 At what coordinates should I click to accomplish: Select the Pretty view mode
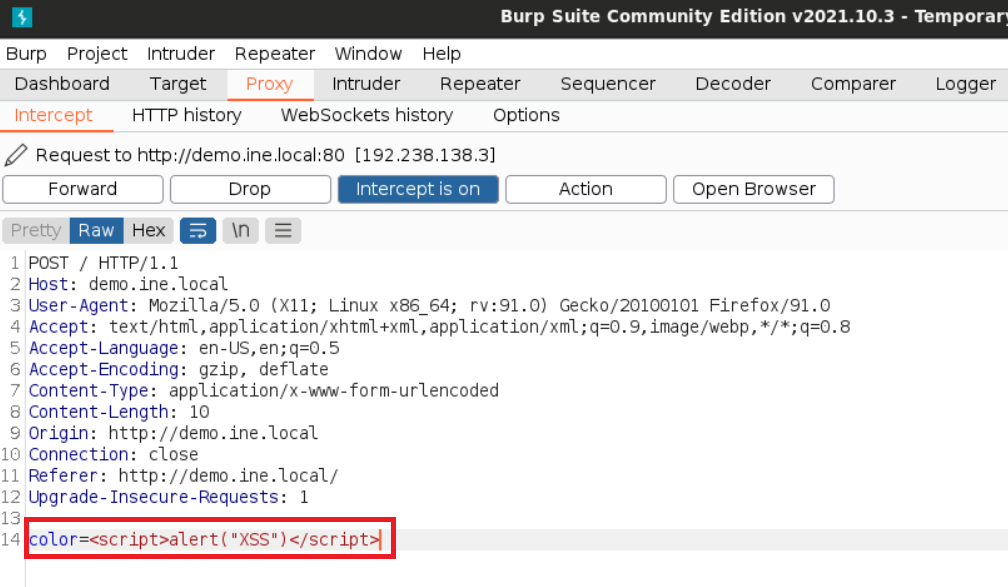[36, 230]
